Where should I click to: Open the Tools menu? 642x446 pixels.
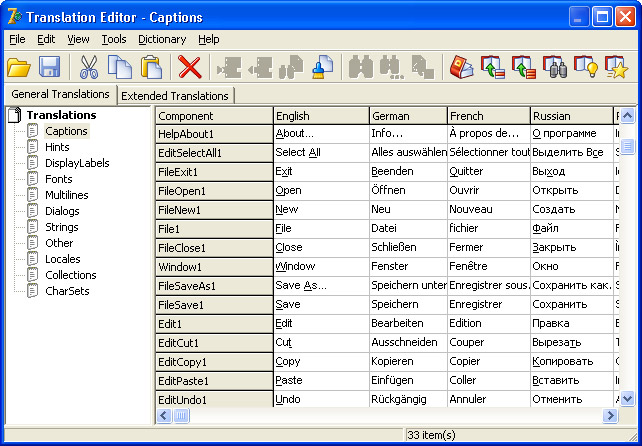coord(114,39)
